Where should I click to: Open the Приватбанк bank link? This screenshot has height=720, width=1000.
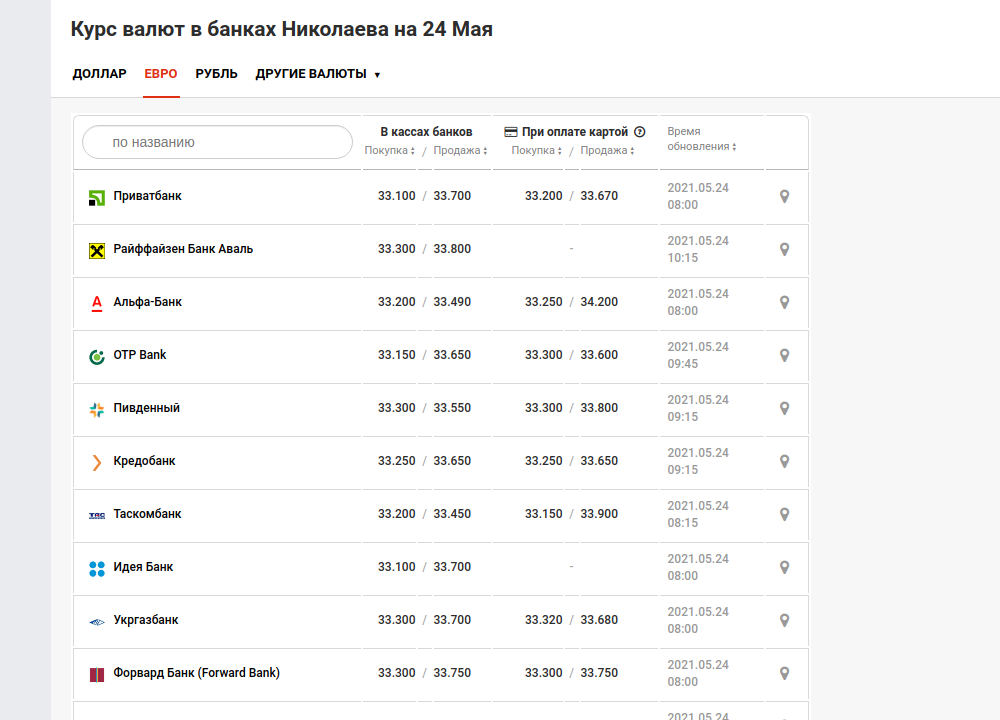point(147,196)
